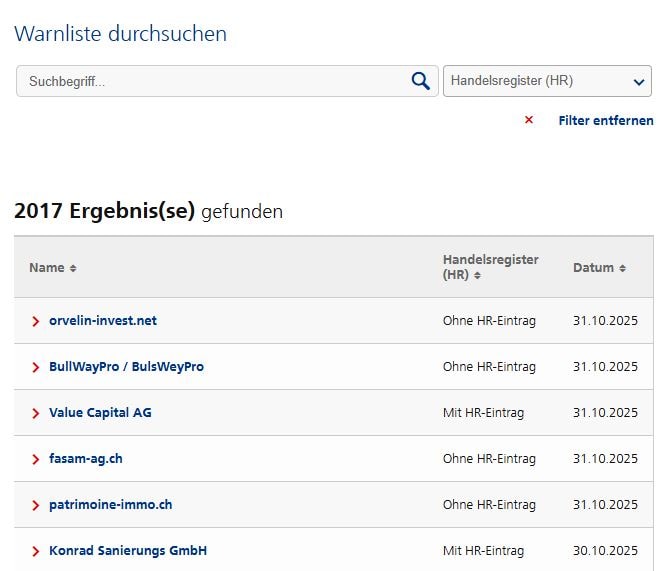The image size is (662, 571).
Task: Open the Konrad Sanierungs GmbH entry link
Action: coord(128,551)
